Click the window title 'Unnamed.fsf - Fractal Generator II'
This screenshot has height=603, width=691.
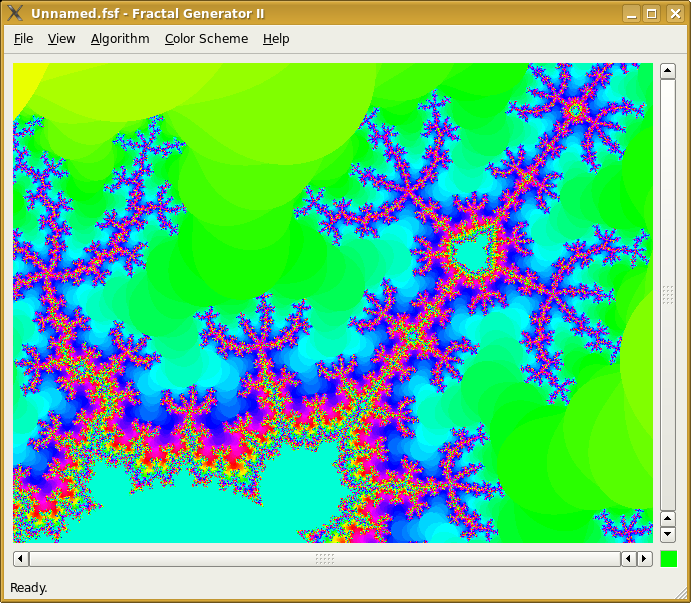[148, 14]
